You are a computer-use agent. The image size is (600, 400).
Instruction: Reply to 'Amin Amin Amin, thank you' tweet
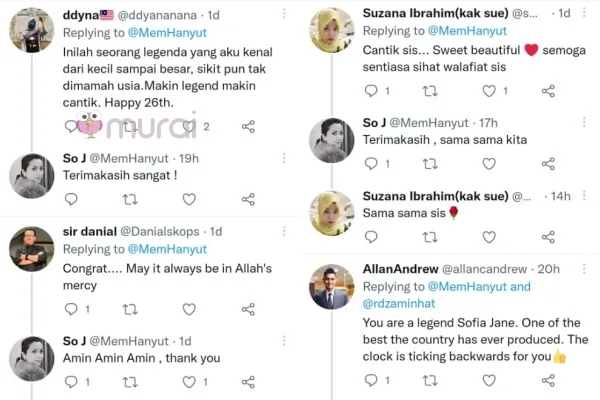72,383
